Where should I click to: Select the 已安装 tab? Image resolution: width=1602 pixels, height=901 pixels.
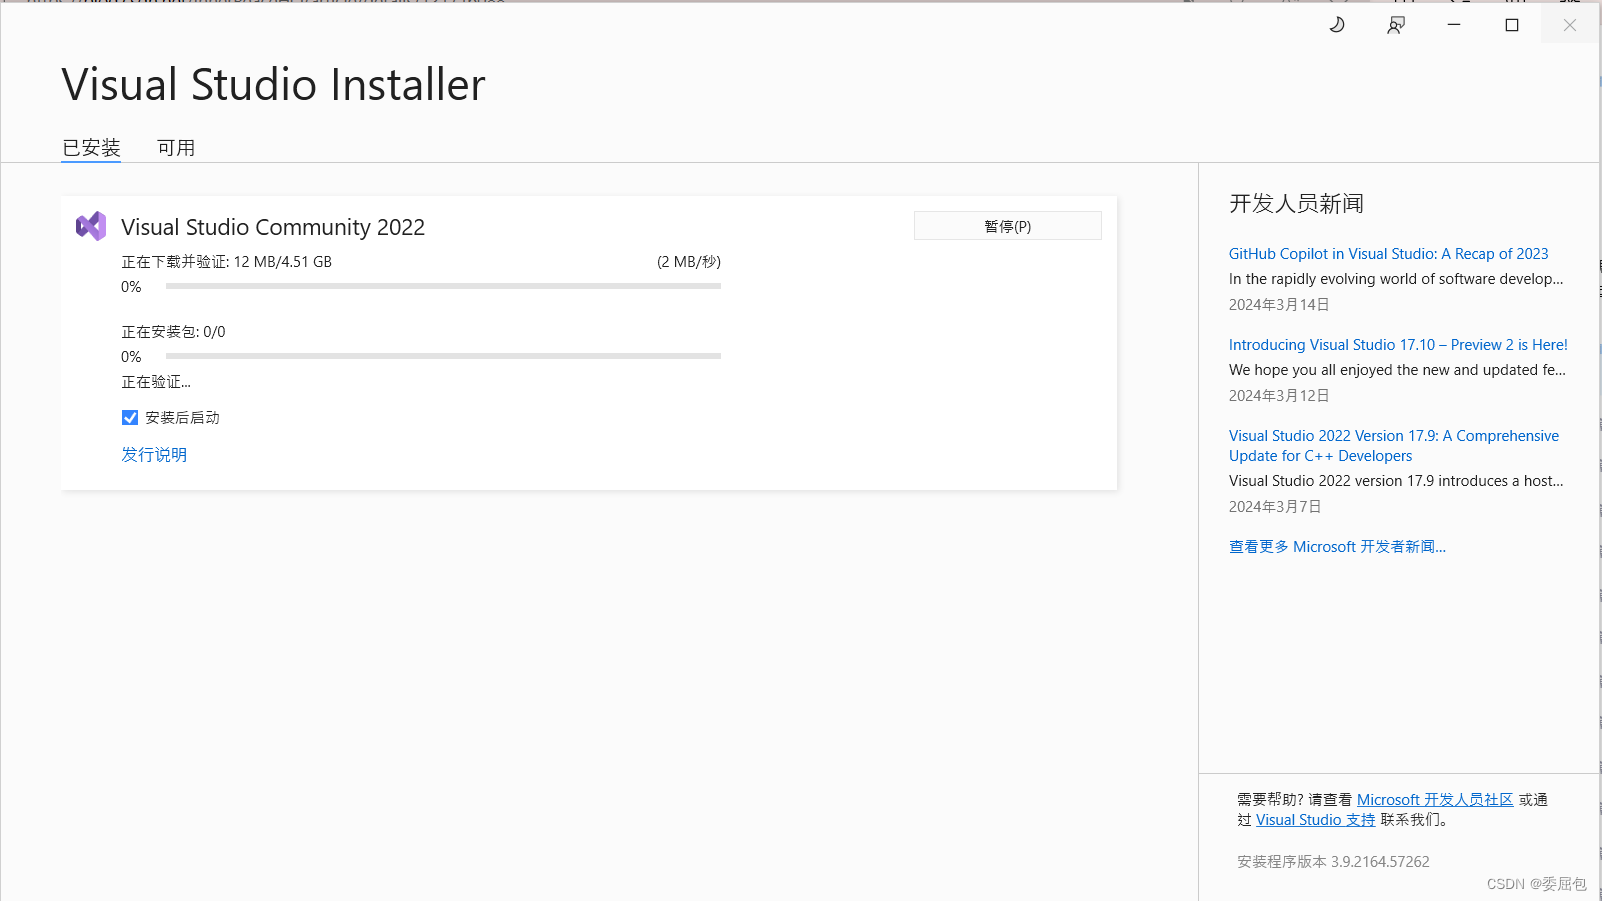pos(91,147)
